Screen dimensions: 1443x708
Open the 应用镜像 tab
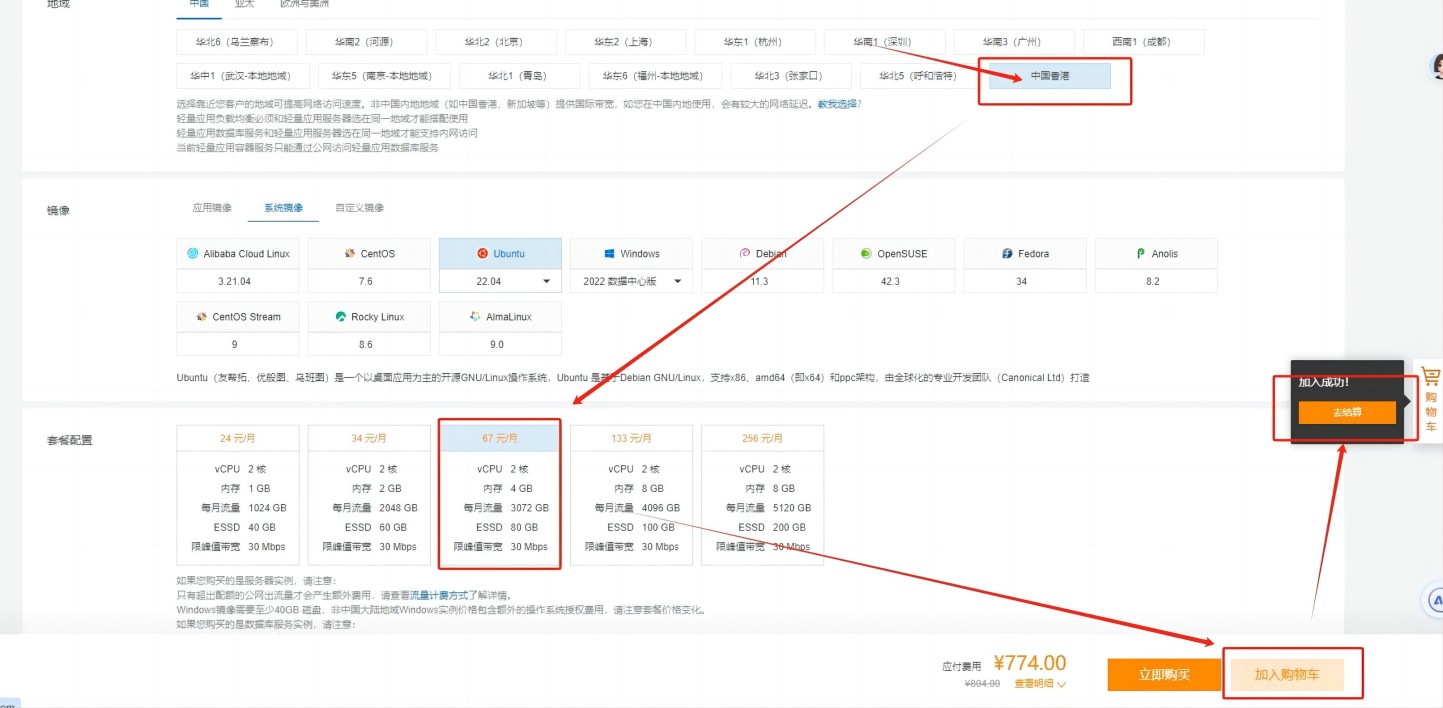[x=212, y=208]
